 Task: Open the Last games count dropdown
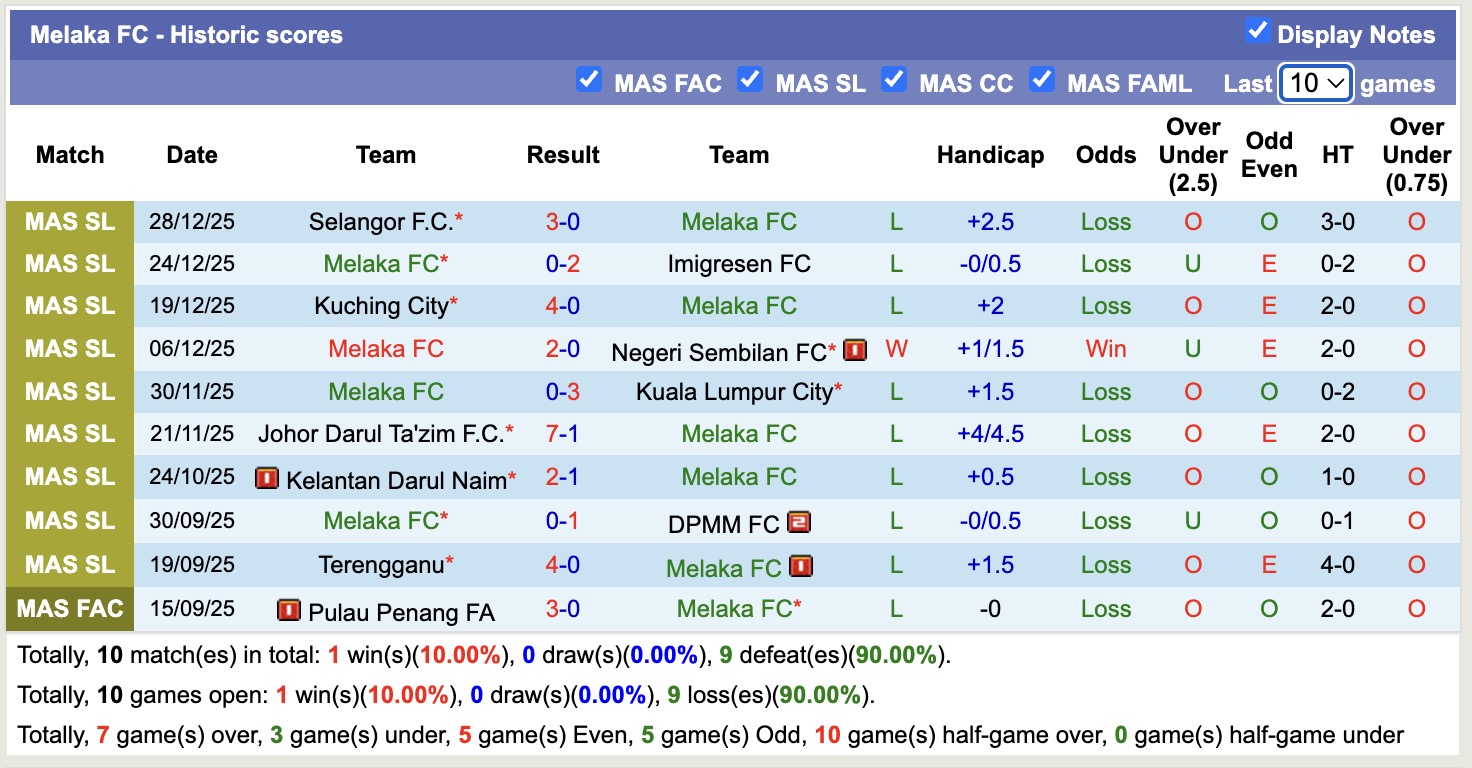tap(1316, 83)
